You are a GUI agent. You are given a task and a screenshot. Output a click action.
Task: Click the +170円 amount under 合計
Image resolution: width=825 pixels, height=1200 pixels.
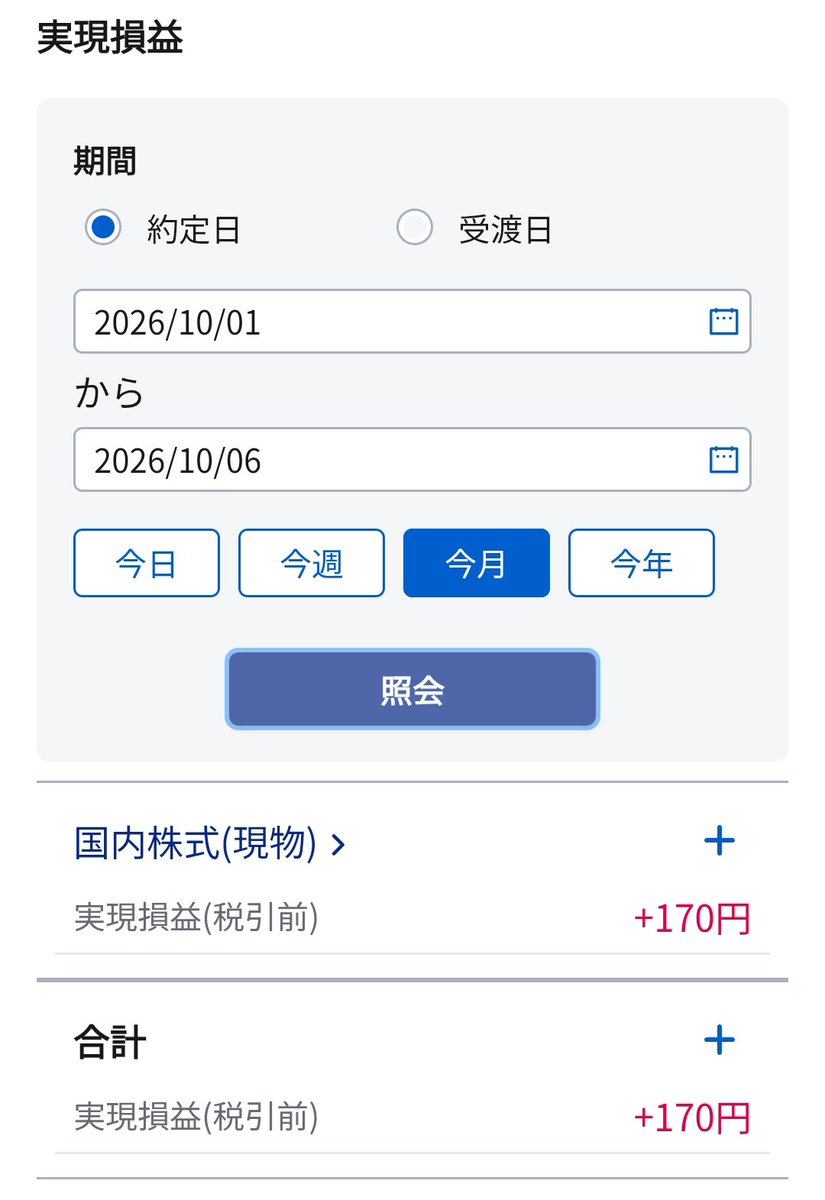692,1118
